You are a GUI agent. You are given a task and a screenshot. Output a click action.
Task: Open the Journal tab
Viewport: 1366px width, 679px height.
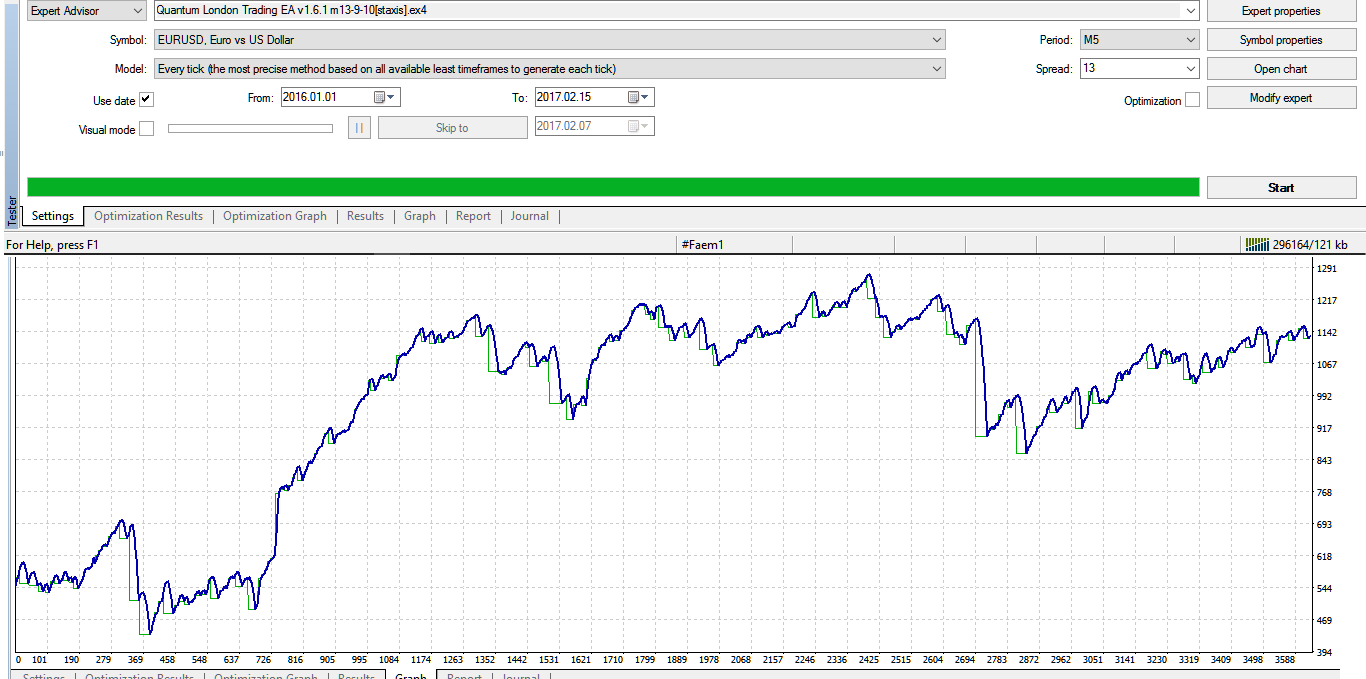coord(530,216)
